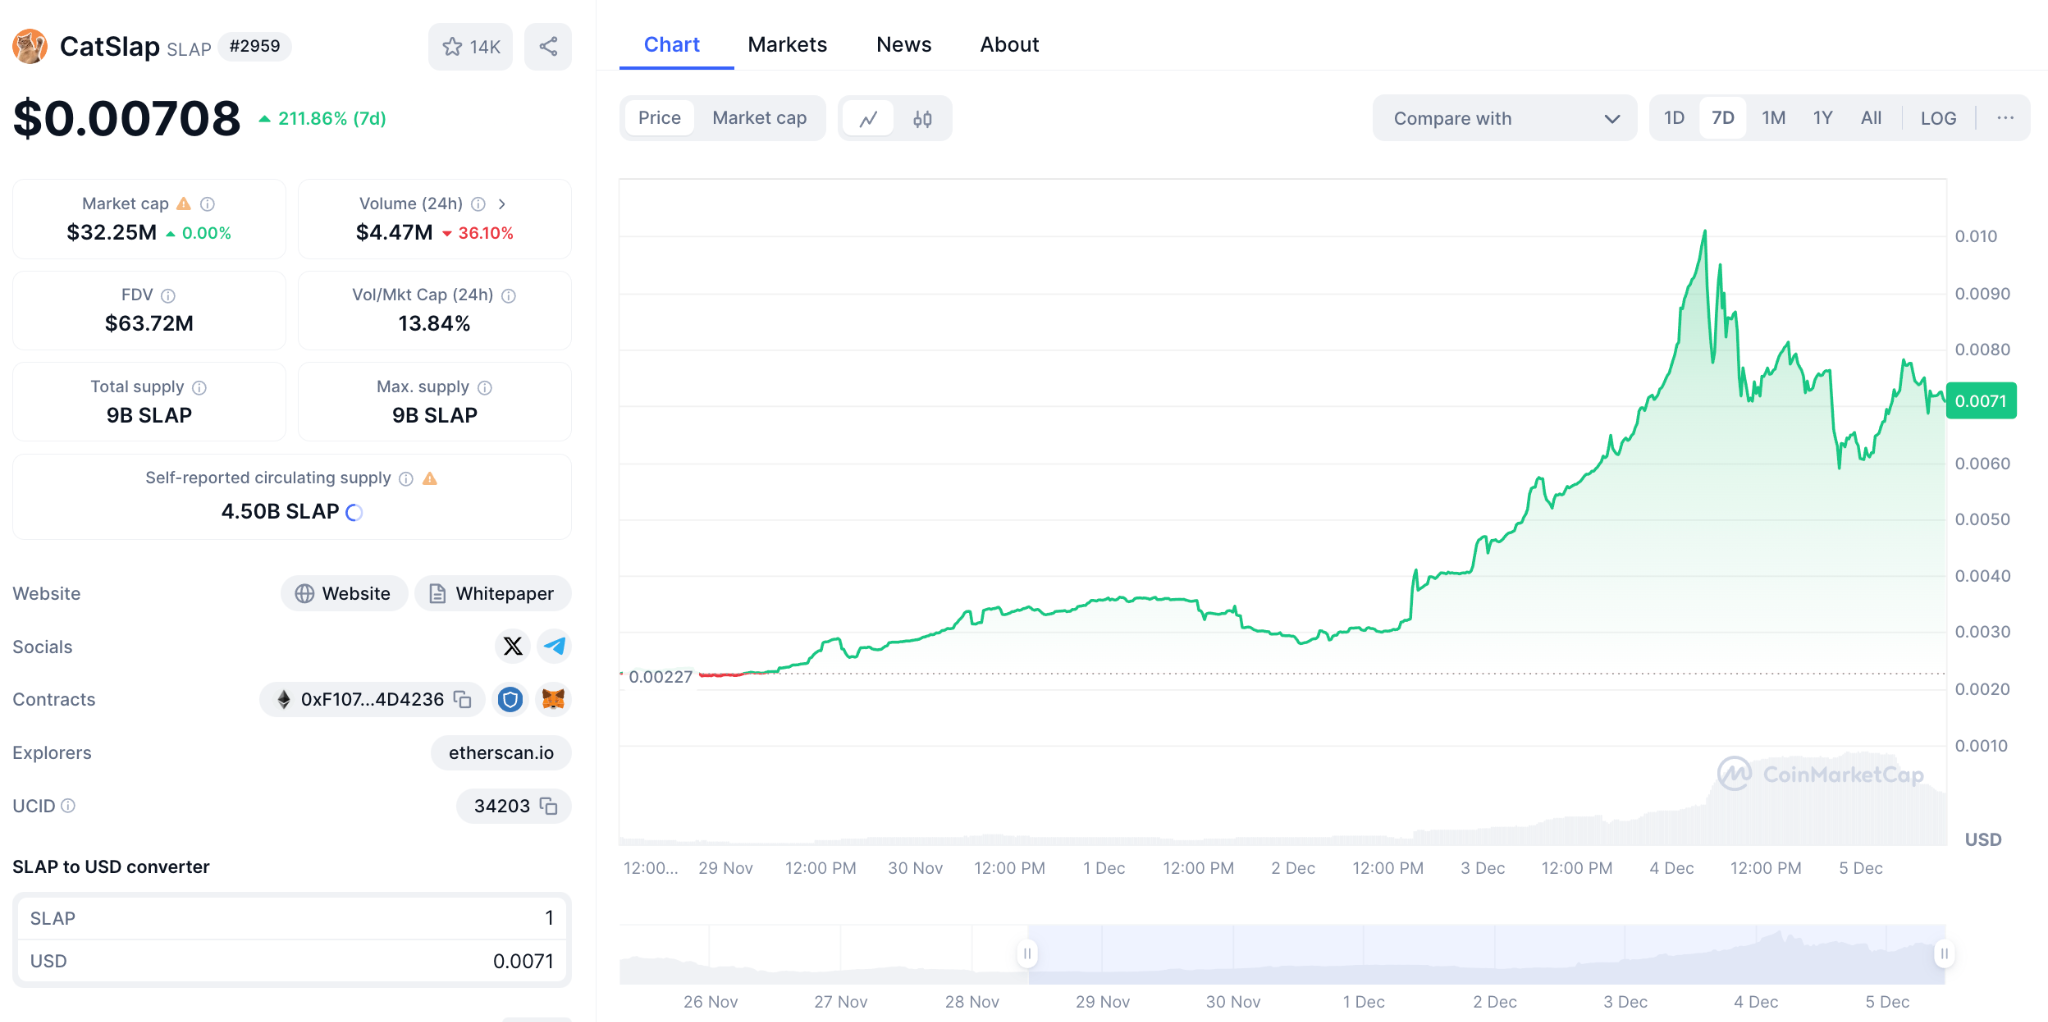
Task: Show Vol/Mkt Cap (24h) info icon
Action: [x=509, y=296]
